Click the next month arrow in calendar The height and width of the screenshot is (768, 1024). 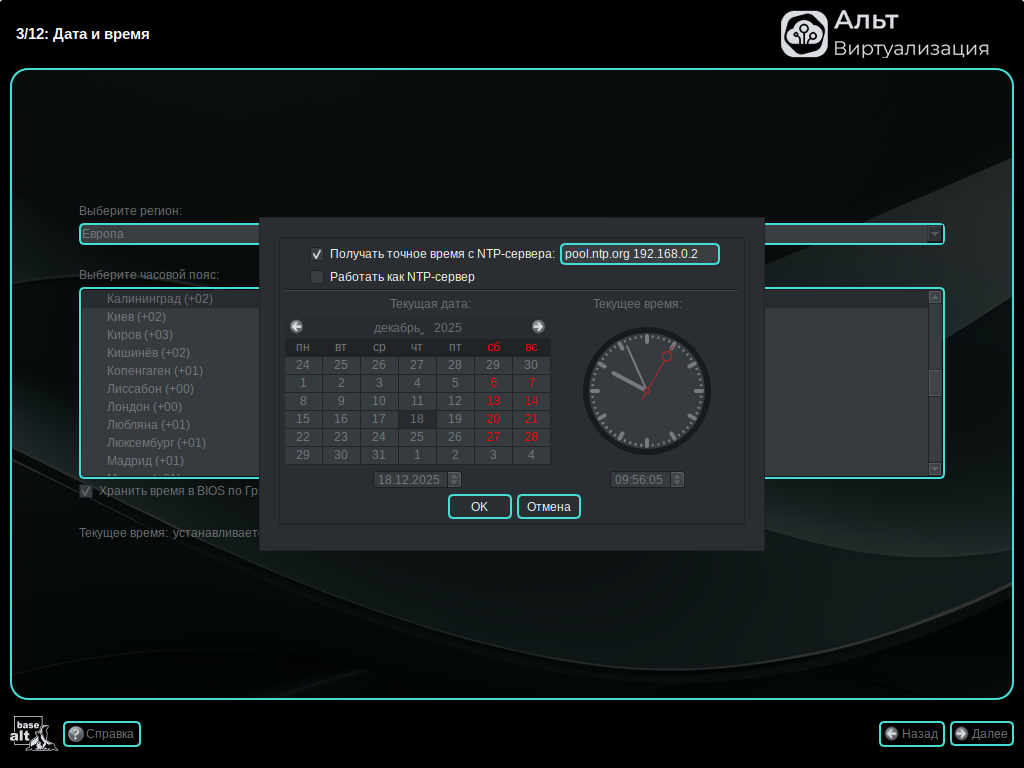click(538, 327)
